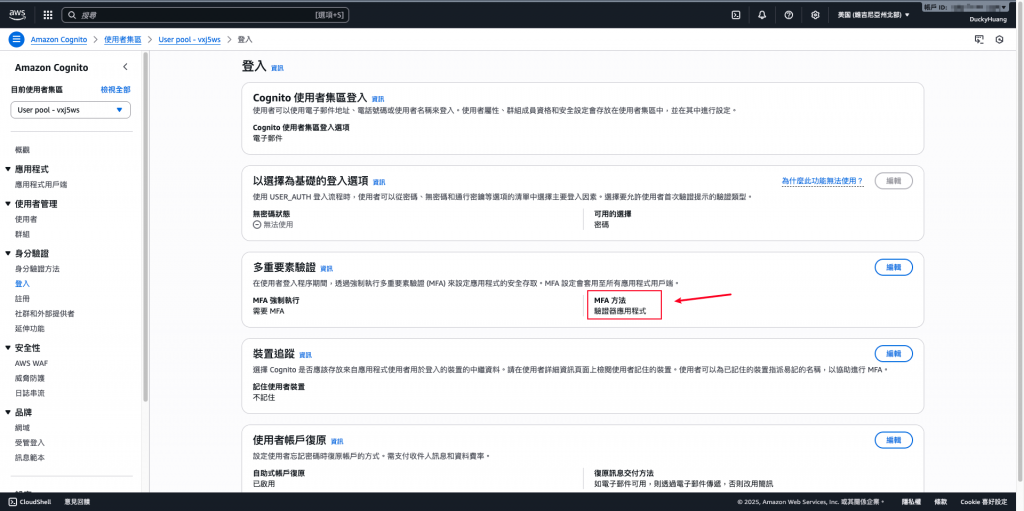Go to Amazon Cognito breadcrumb link
The image size is (1024, 511).
(x=59, y=39)
